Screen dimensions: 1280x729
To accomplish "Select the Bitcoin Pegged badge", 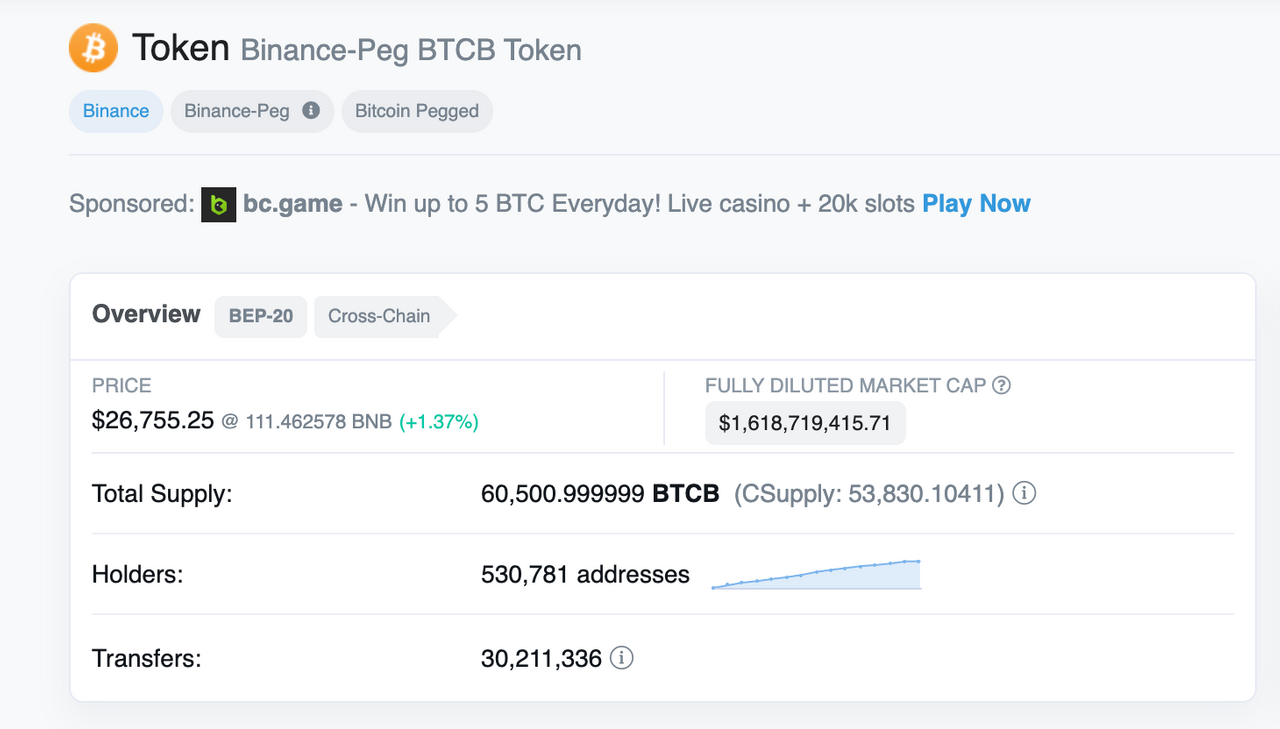I will 417,111.
